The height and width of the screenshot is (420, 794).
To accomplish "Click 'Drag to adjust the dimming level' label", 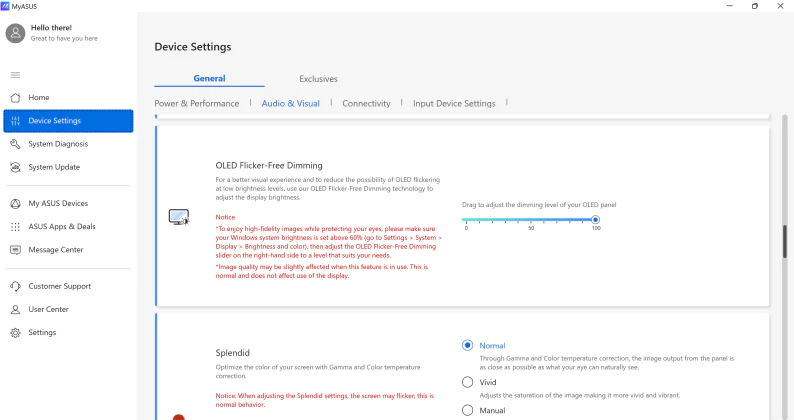I will pyautogui.click(x=539, y=205).
